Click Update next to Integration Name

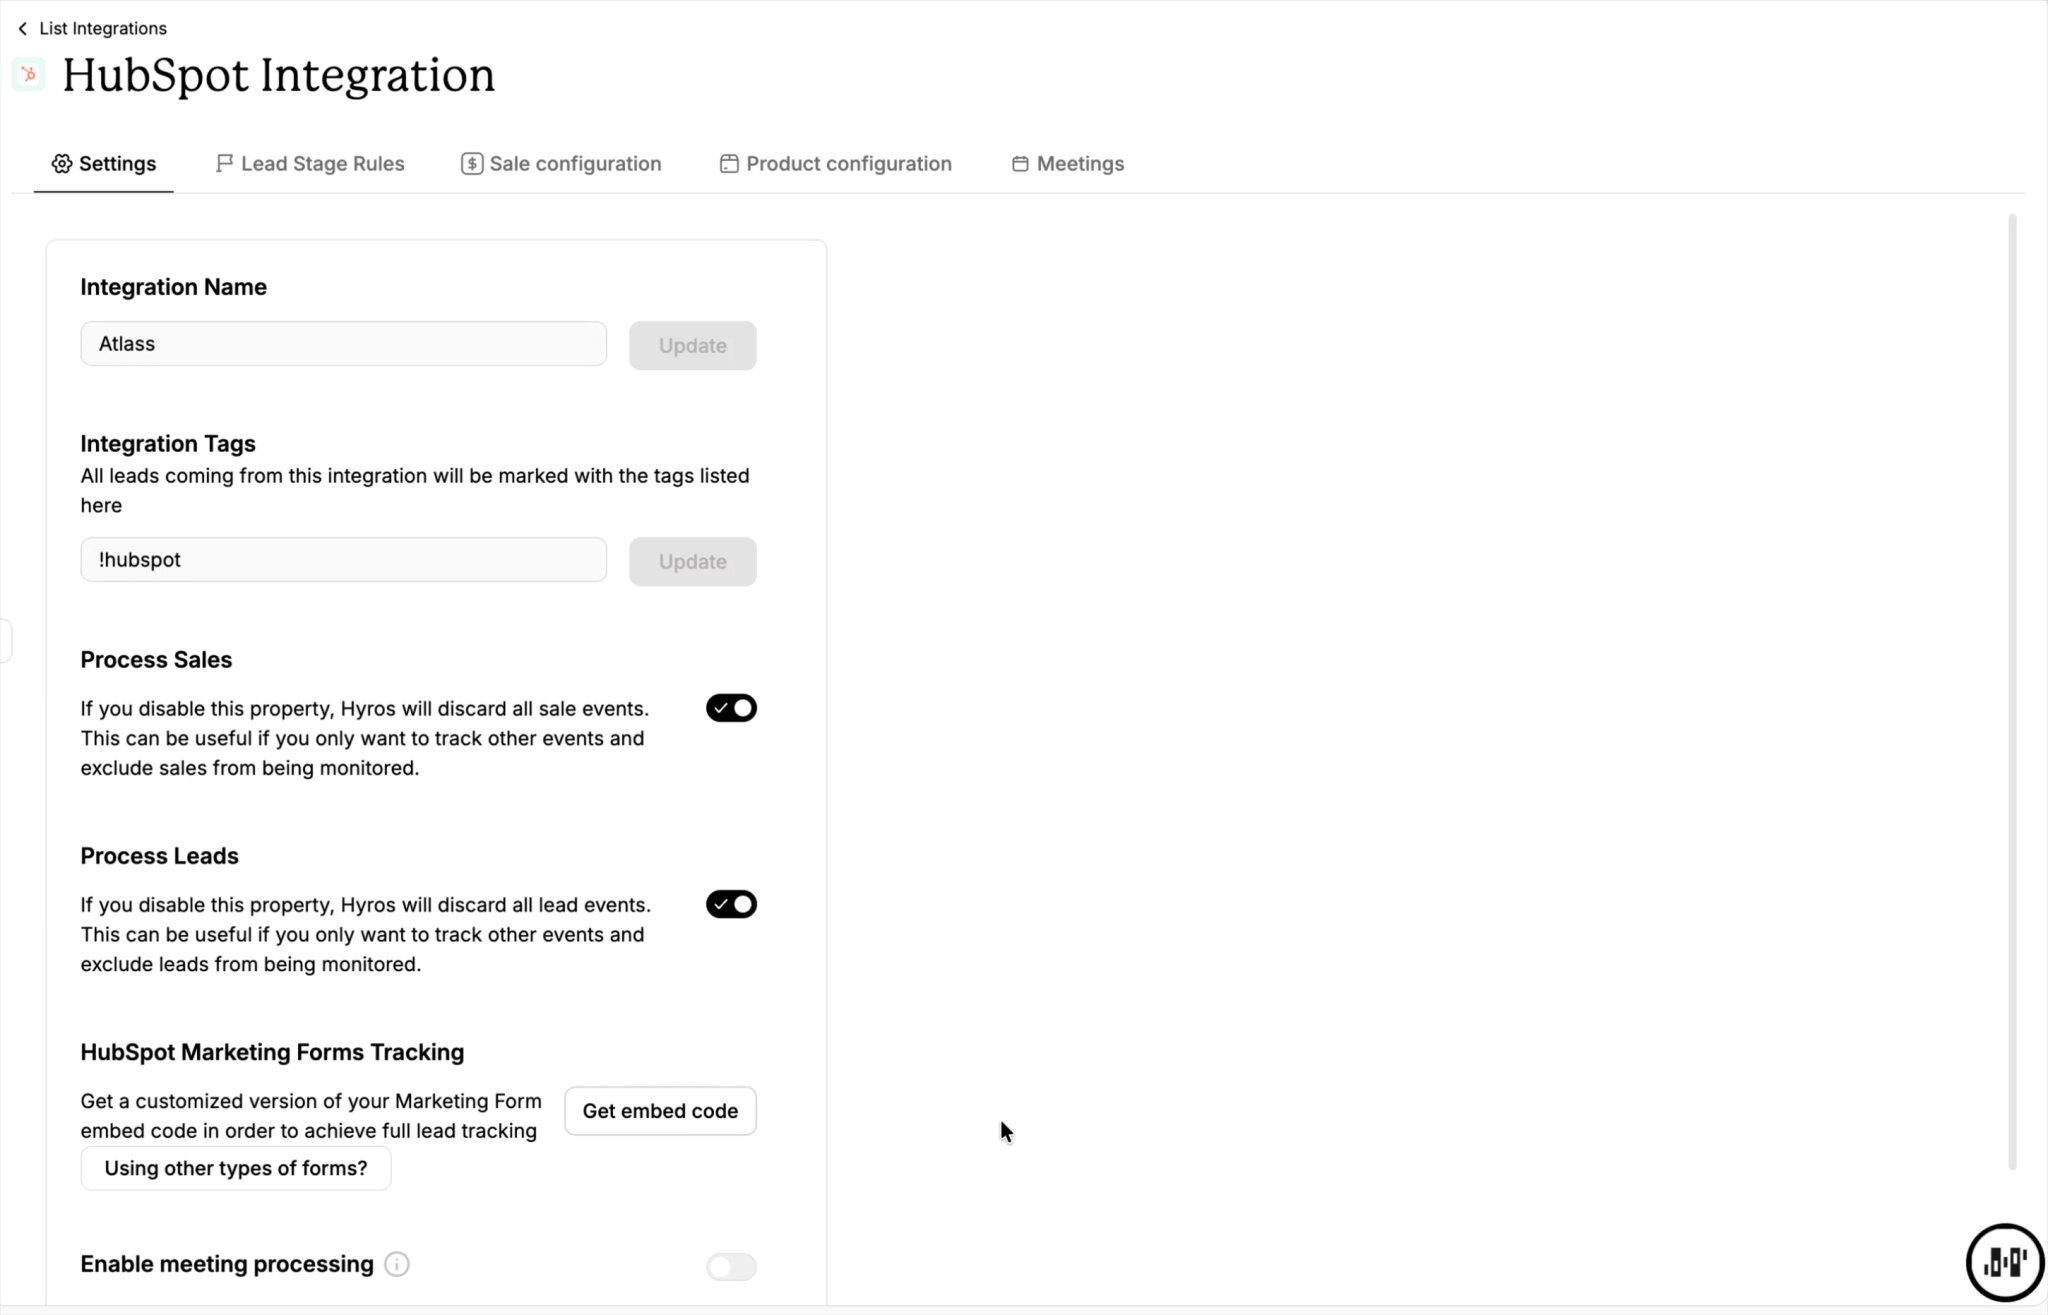click(x=693, y=346)
